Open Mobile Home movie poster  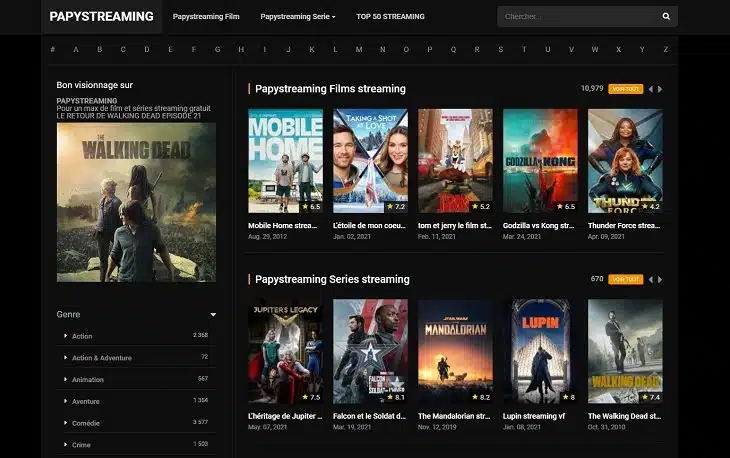[x=285, y=161]
